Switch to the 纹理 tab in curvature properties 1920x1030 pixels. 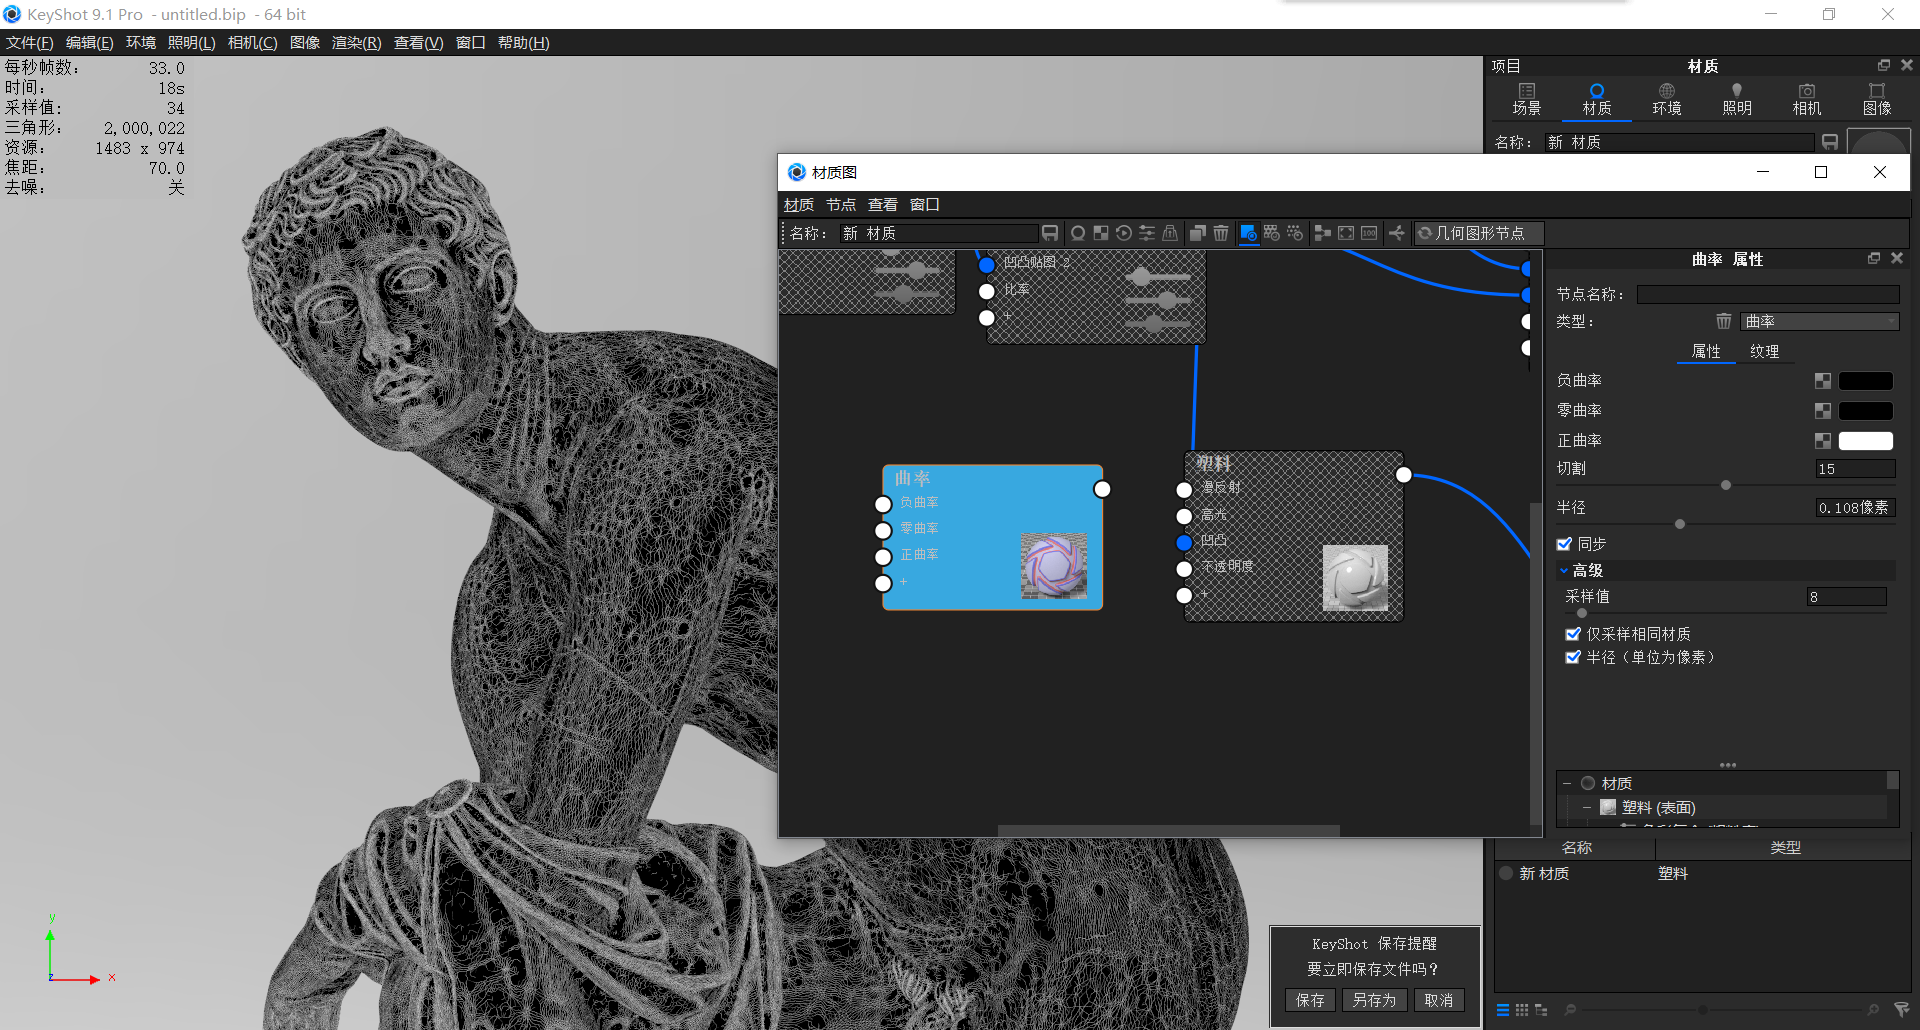(x=1766, y=351)
